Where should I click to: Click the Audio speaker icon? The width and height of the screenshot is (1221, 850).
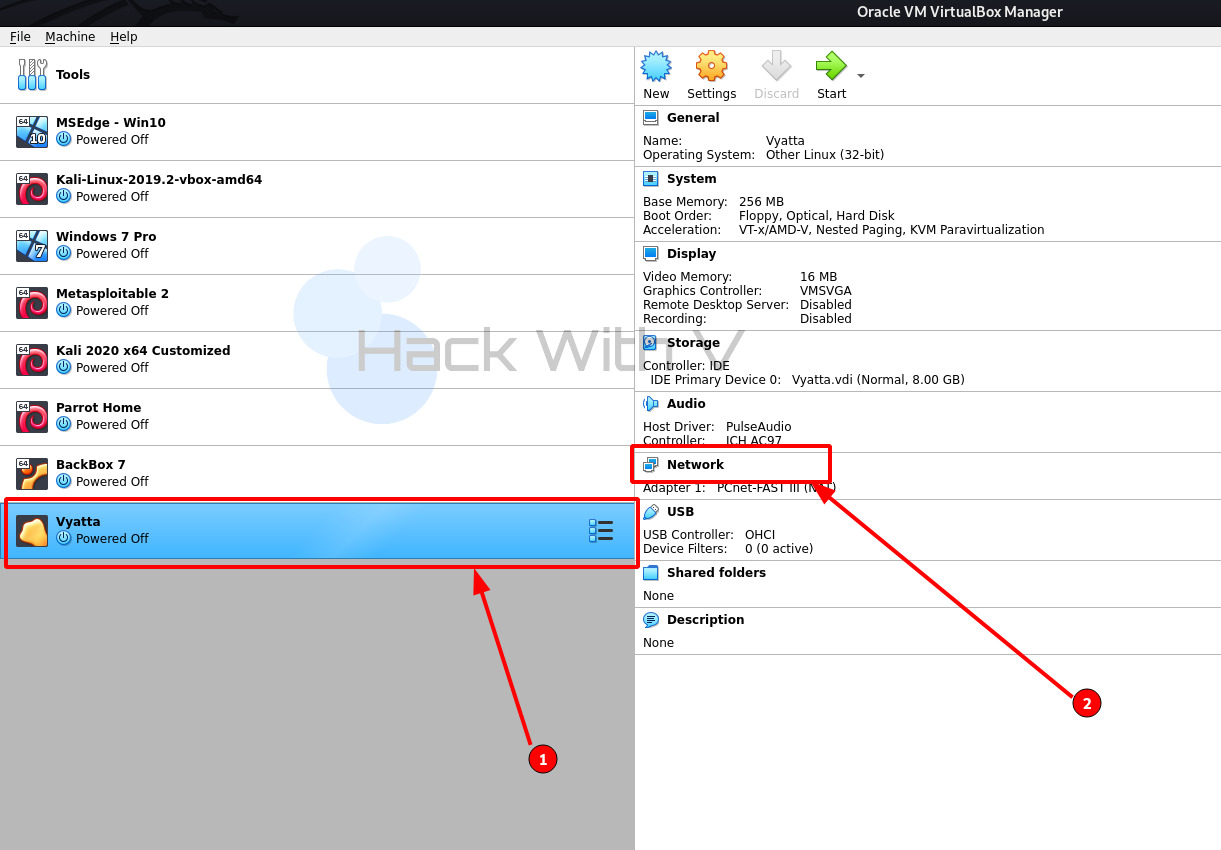651,404
